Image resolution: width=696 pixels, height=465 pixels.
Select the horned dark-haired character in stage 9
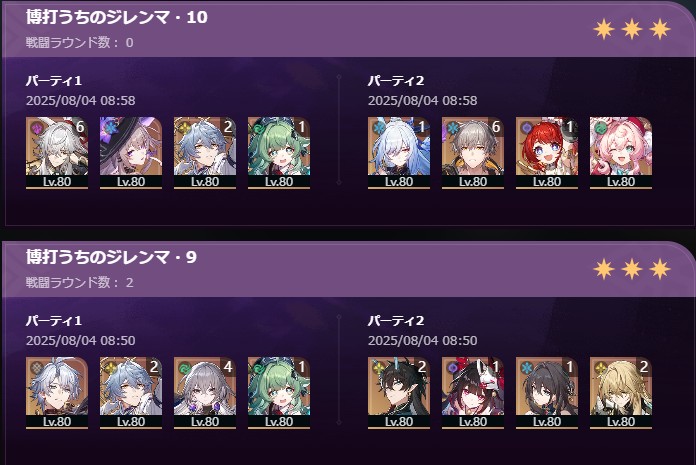pos(399,393)
